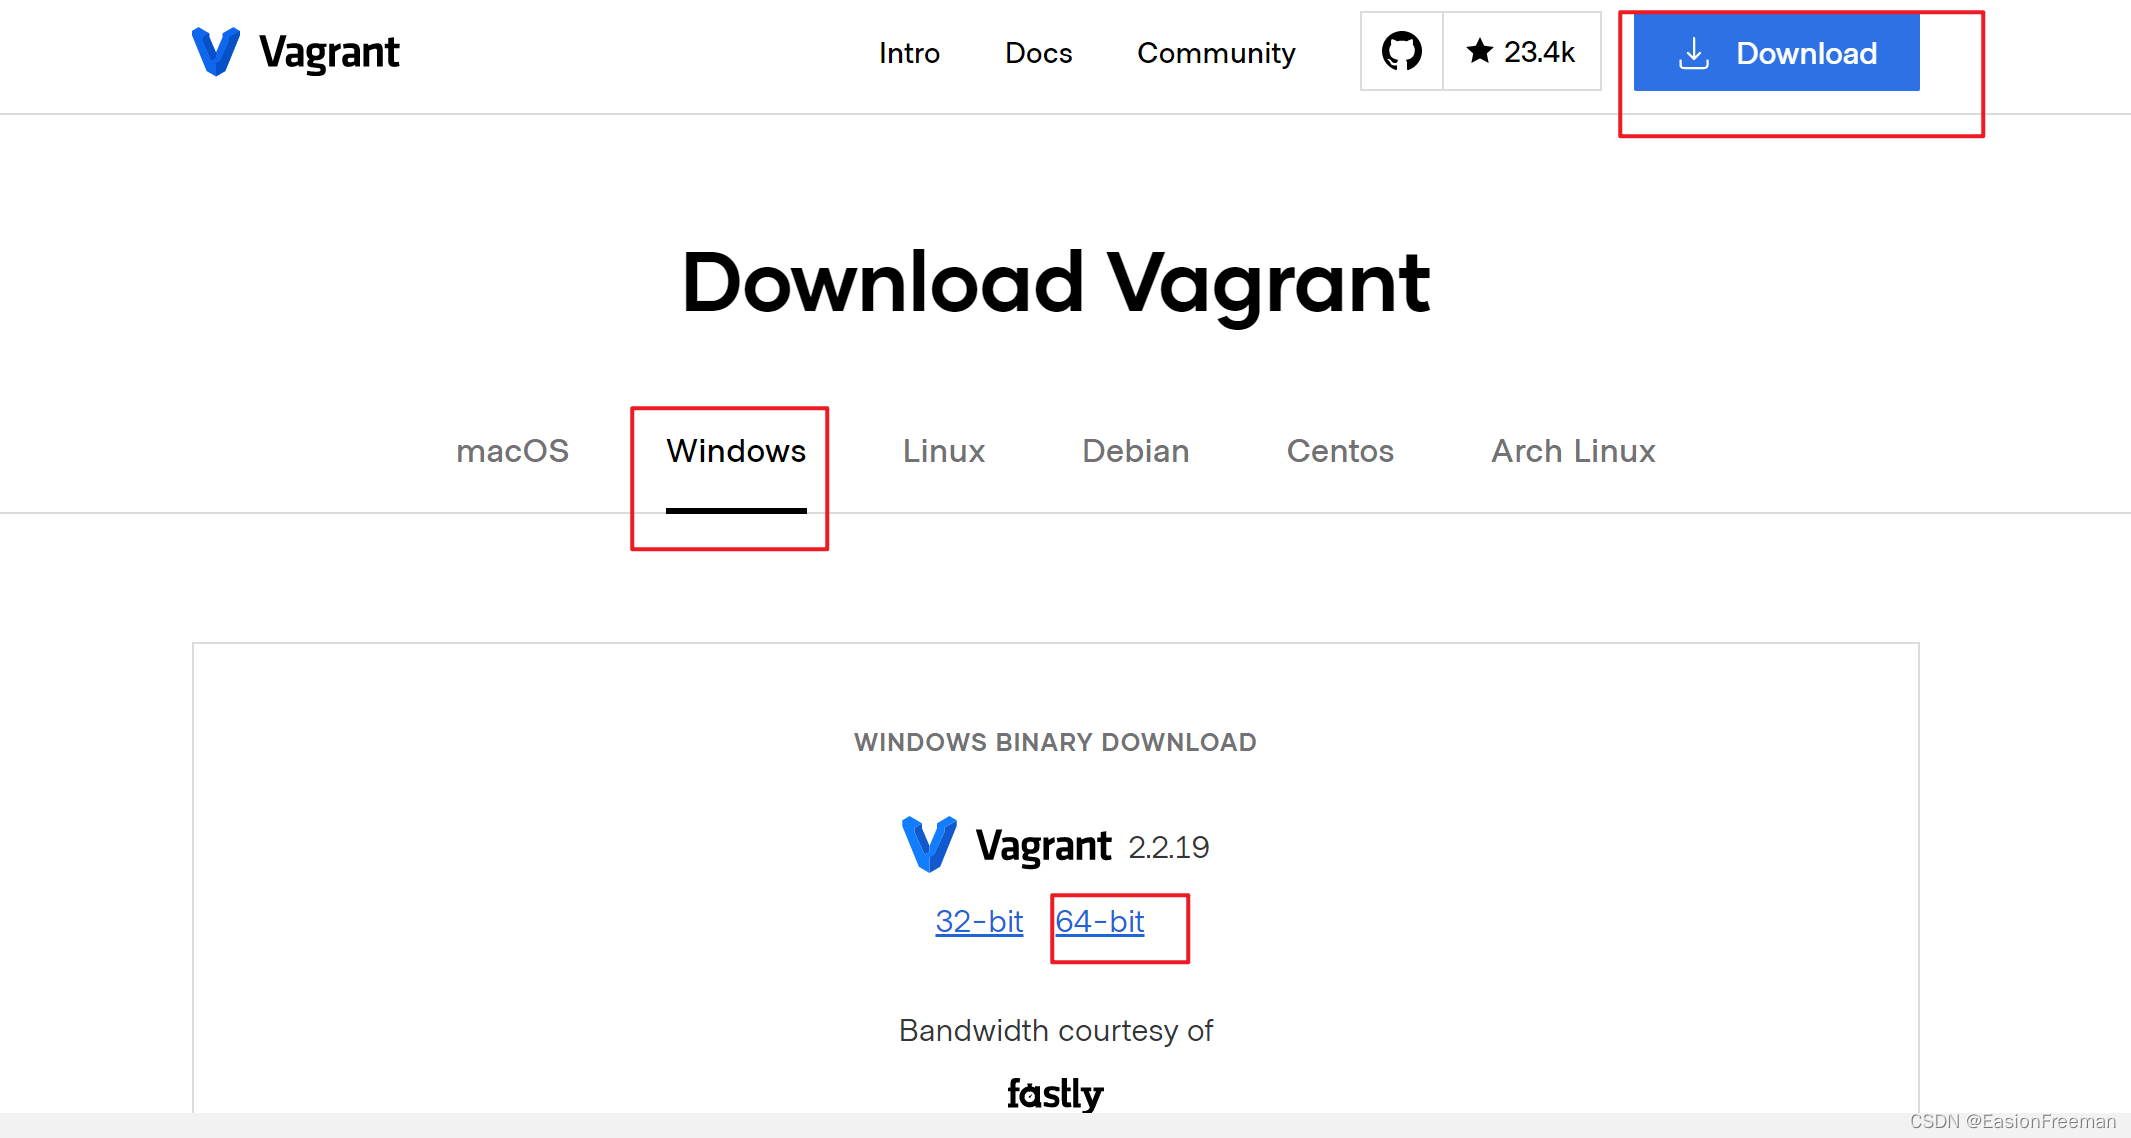Click the 64-bit download link
Viewport: 2131px width, 1138px height.
click(x=1106, y=922)
